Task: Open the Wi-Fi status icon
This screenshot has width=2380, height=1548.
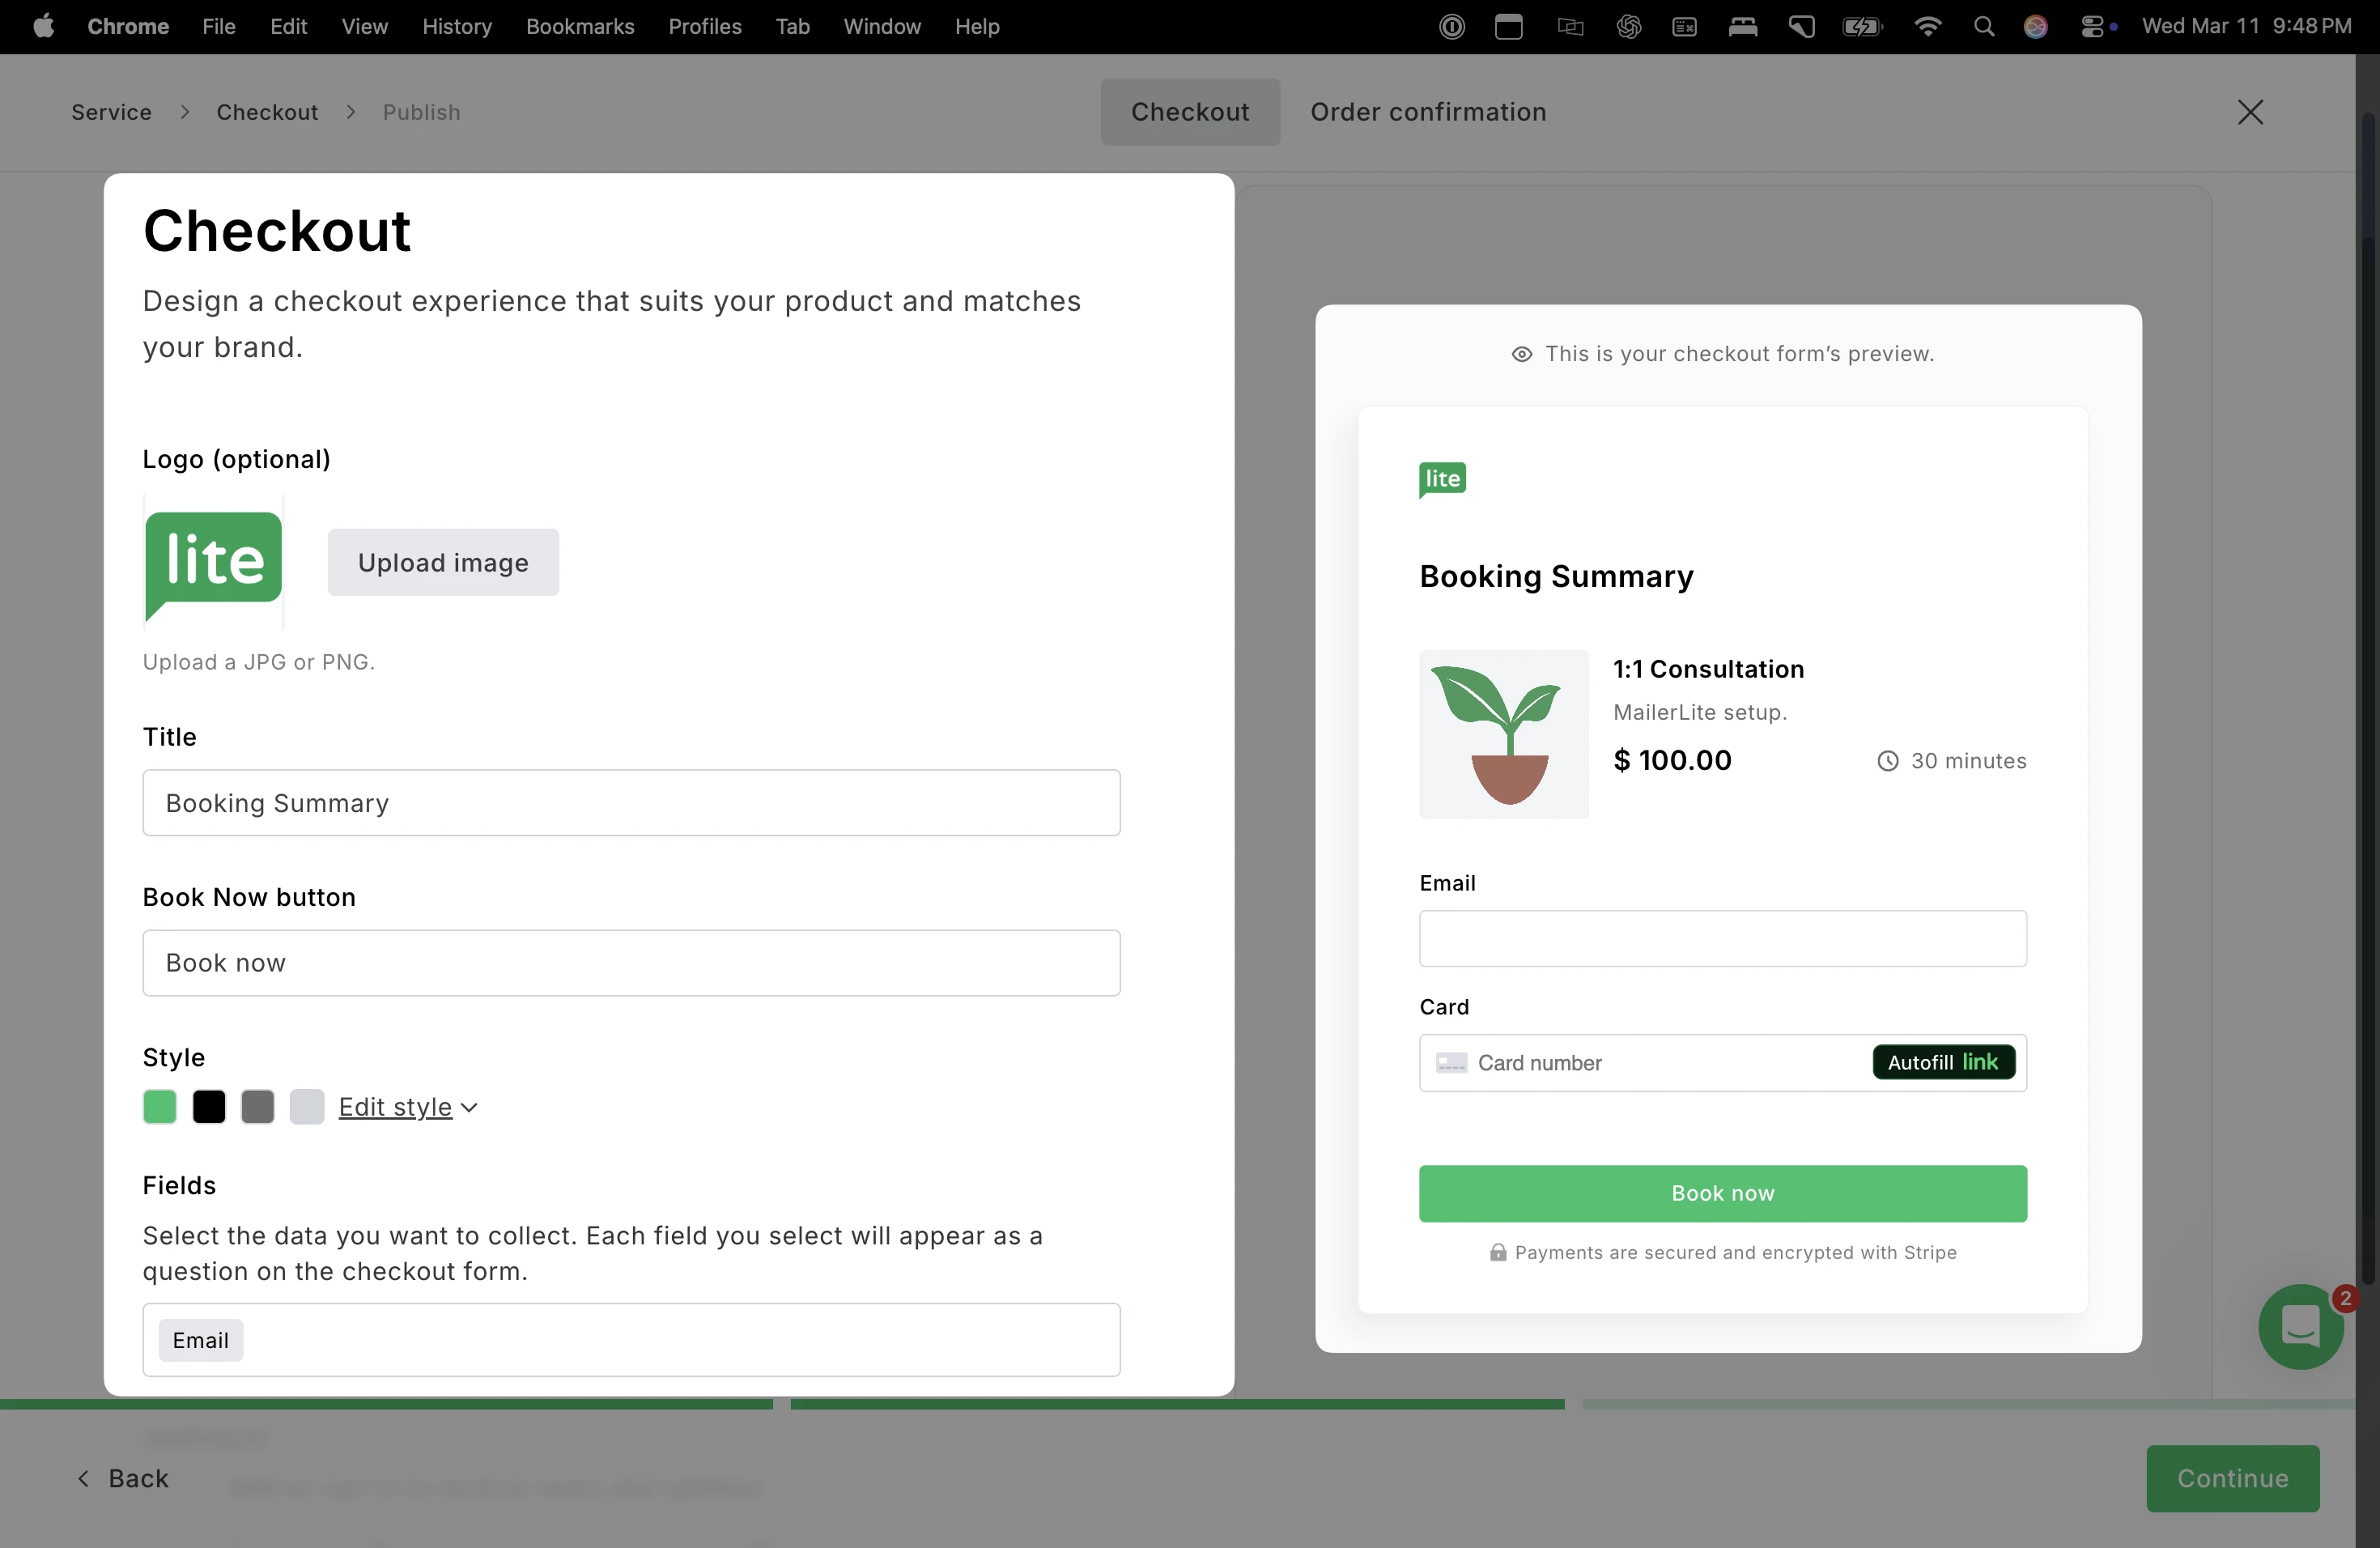Action: coord(1927,27)
